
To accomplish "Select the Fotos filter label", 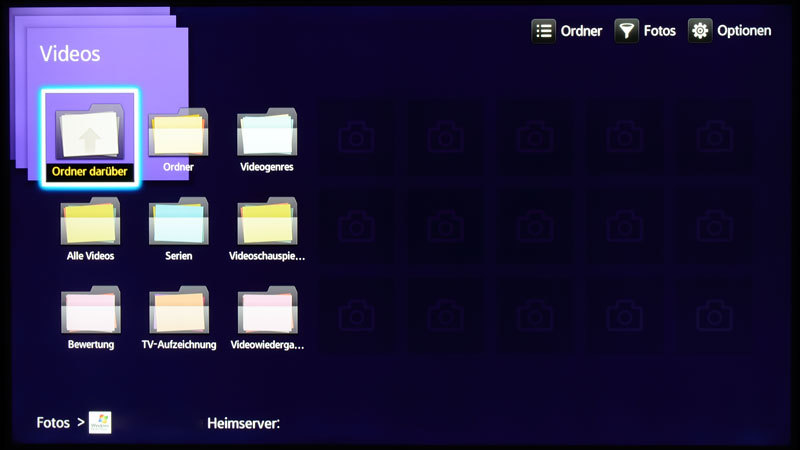I will pyautogui.click(x=660, y=31).
